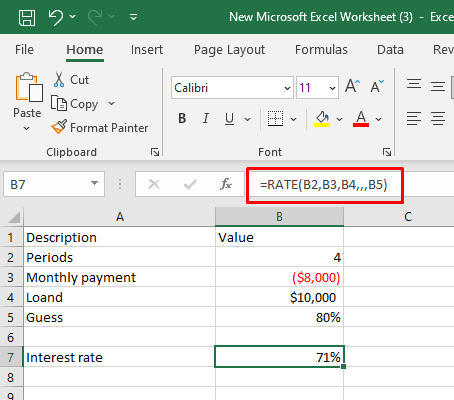454x400 pixels.
Task: Apply red Font Color
Action: pyautogui.click(x=361, y=119)
